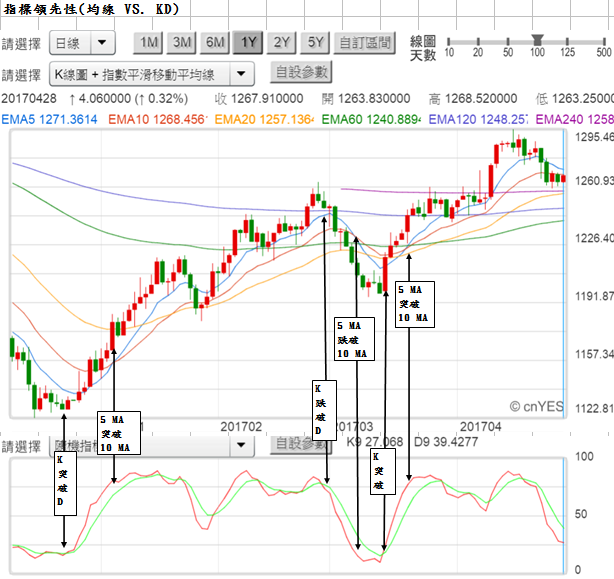This screenshot has height=579, width=614.
Task: Click the K9 27.068 indicator value
Action: [375, 442]
